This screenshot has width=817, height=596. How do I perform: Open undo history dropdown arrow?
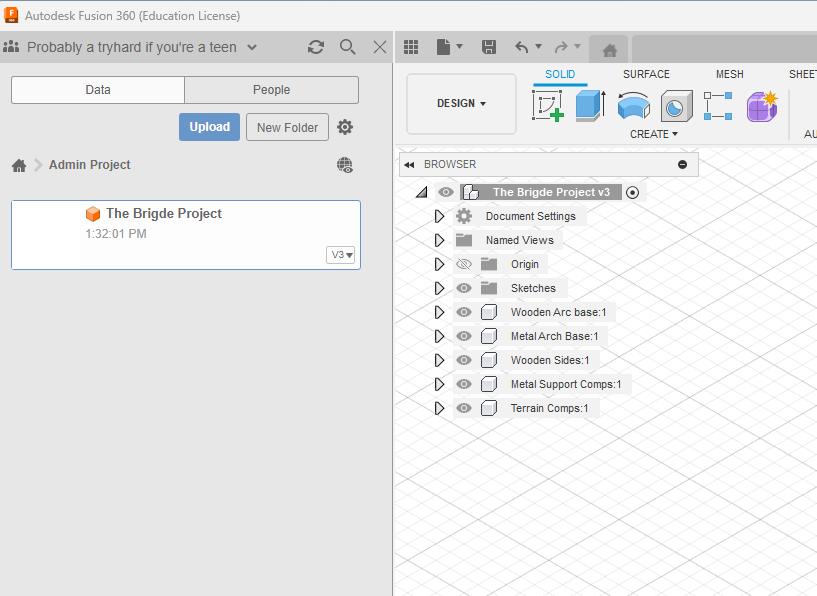(539, 46)
